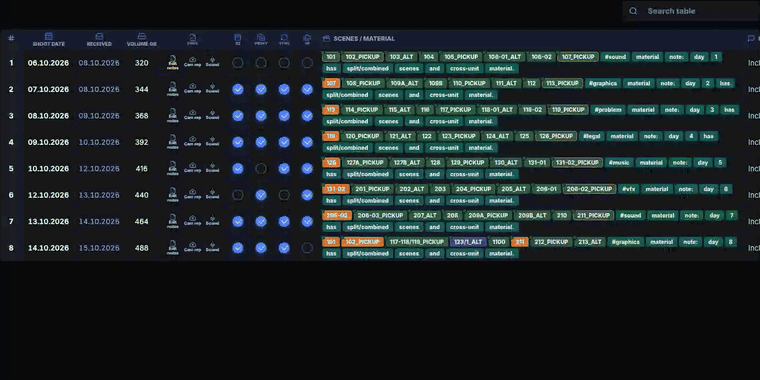Screen dimensions: 760x380
Task: Click the #graphics tag in row 2
Action: pos(602,83)
